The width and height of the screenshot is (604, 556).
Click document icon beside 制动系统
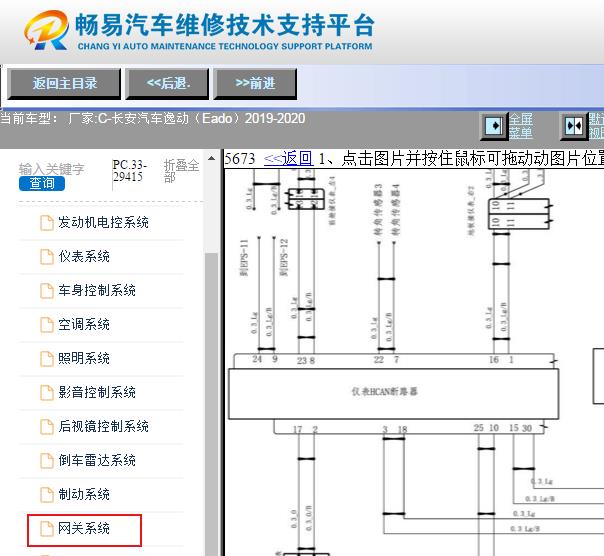point(47,494)
